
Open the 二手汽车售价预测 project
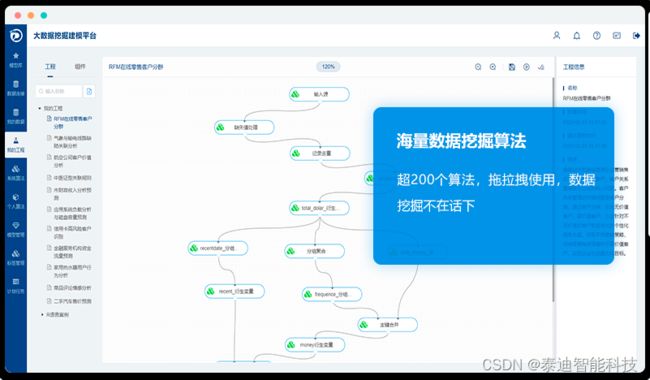(x=70, y=301)
